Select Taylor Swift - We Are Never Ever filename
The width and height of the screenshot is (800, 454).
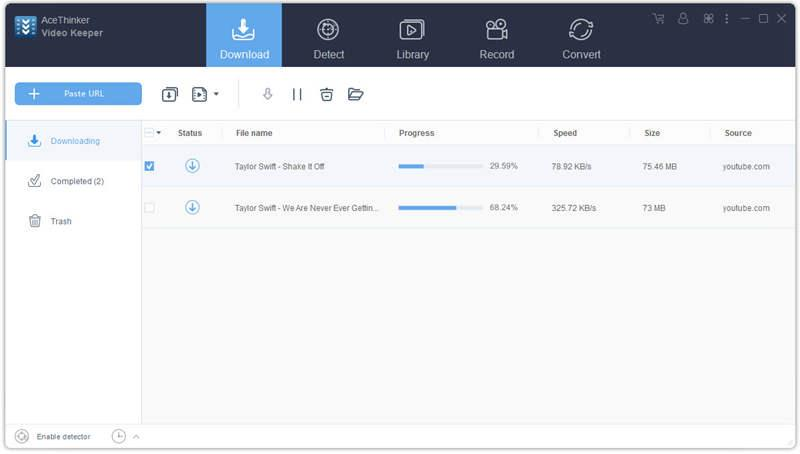tap(306, 208)
